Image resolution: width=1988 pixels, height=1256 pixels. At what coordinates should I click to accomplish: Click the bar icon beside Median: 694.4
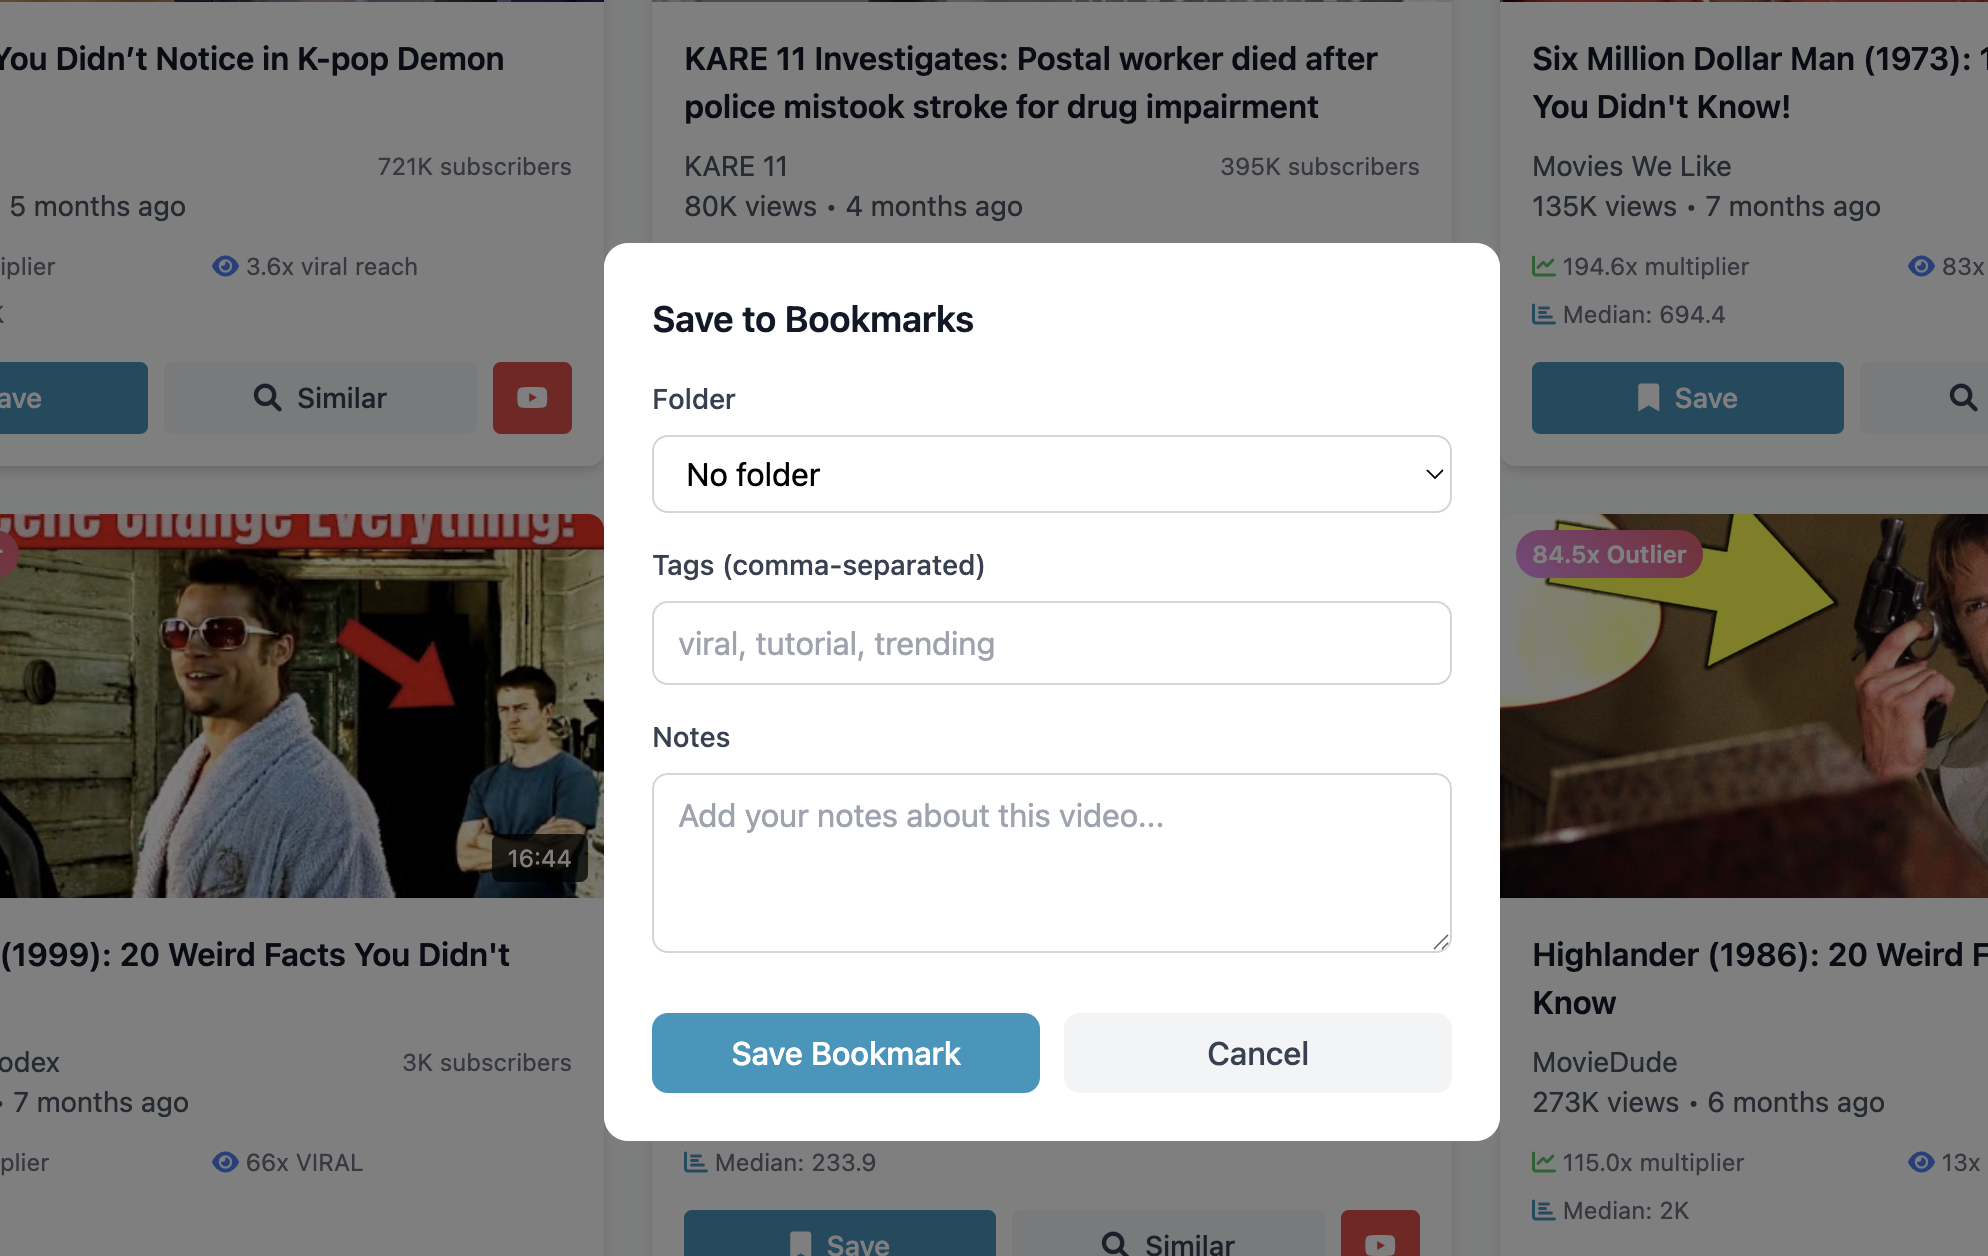point(1544,315)
